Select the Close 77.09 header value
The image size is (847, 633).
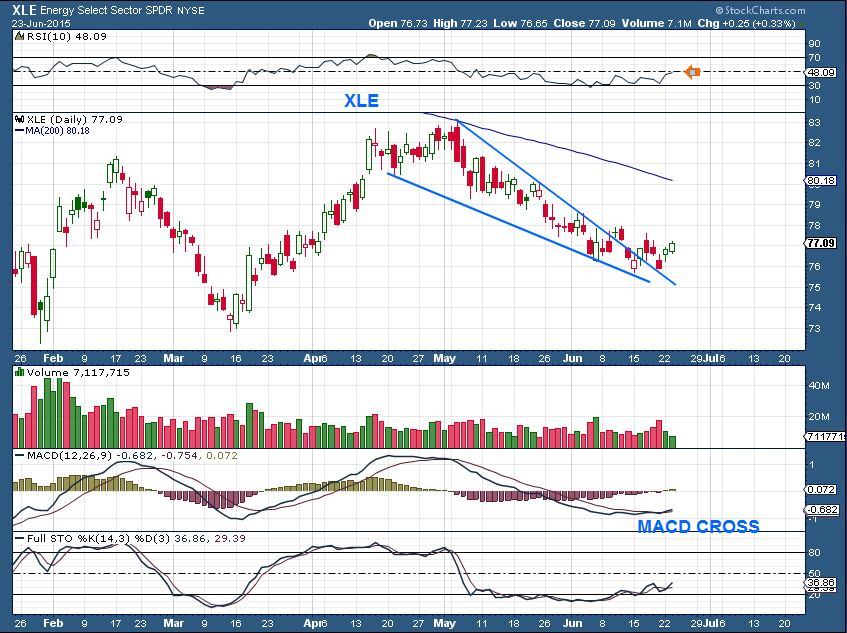point(583,23)
